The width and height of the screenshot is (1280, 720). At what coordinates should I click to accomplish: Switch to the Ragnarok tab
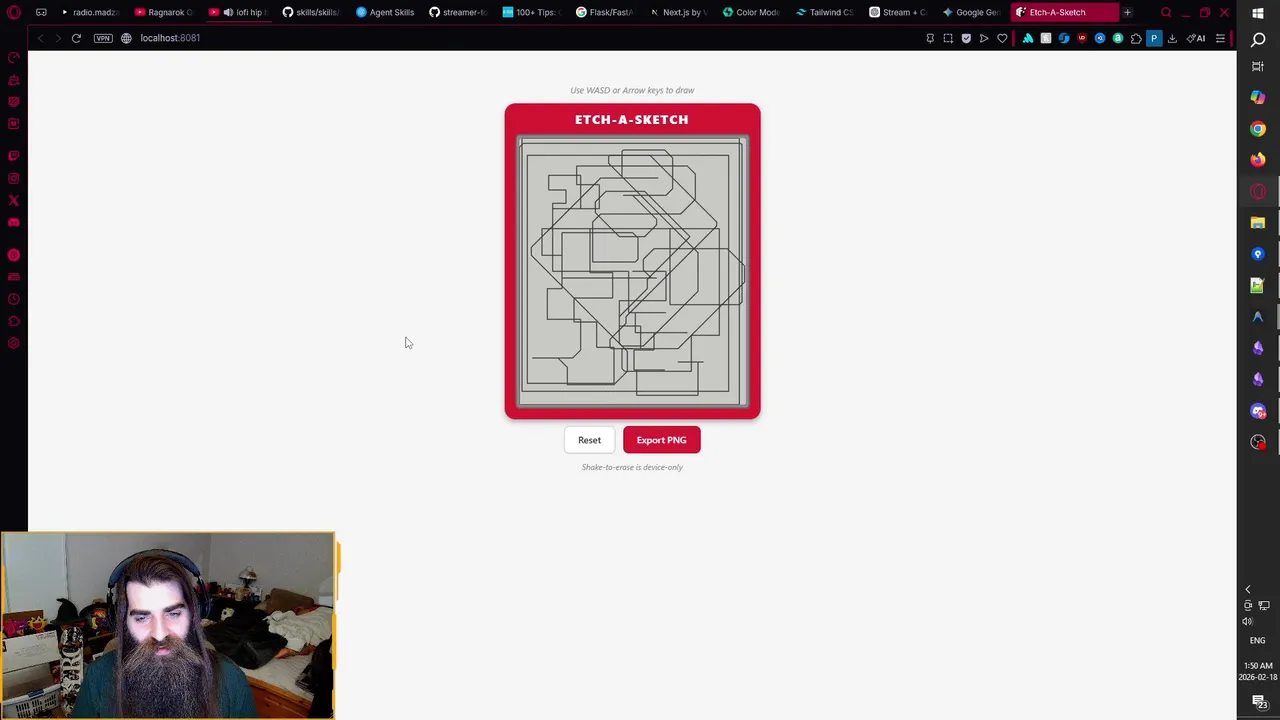164,12
